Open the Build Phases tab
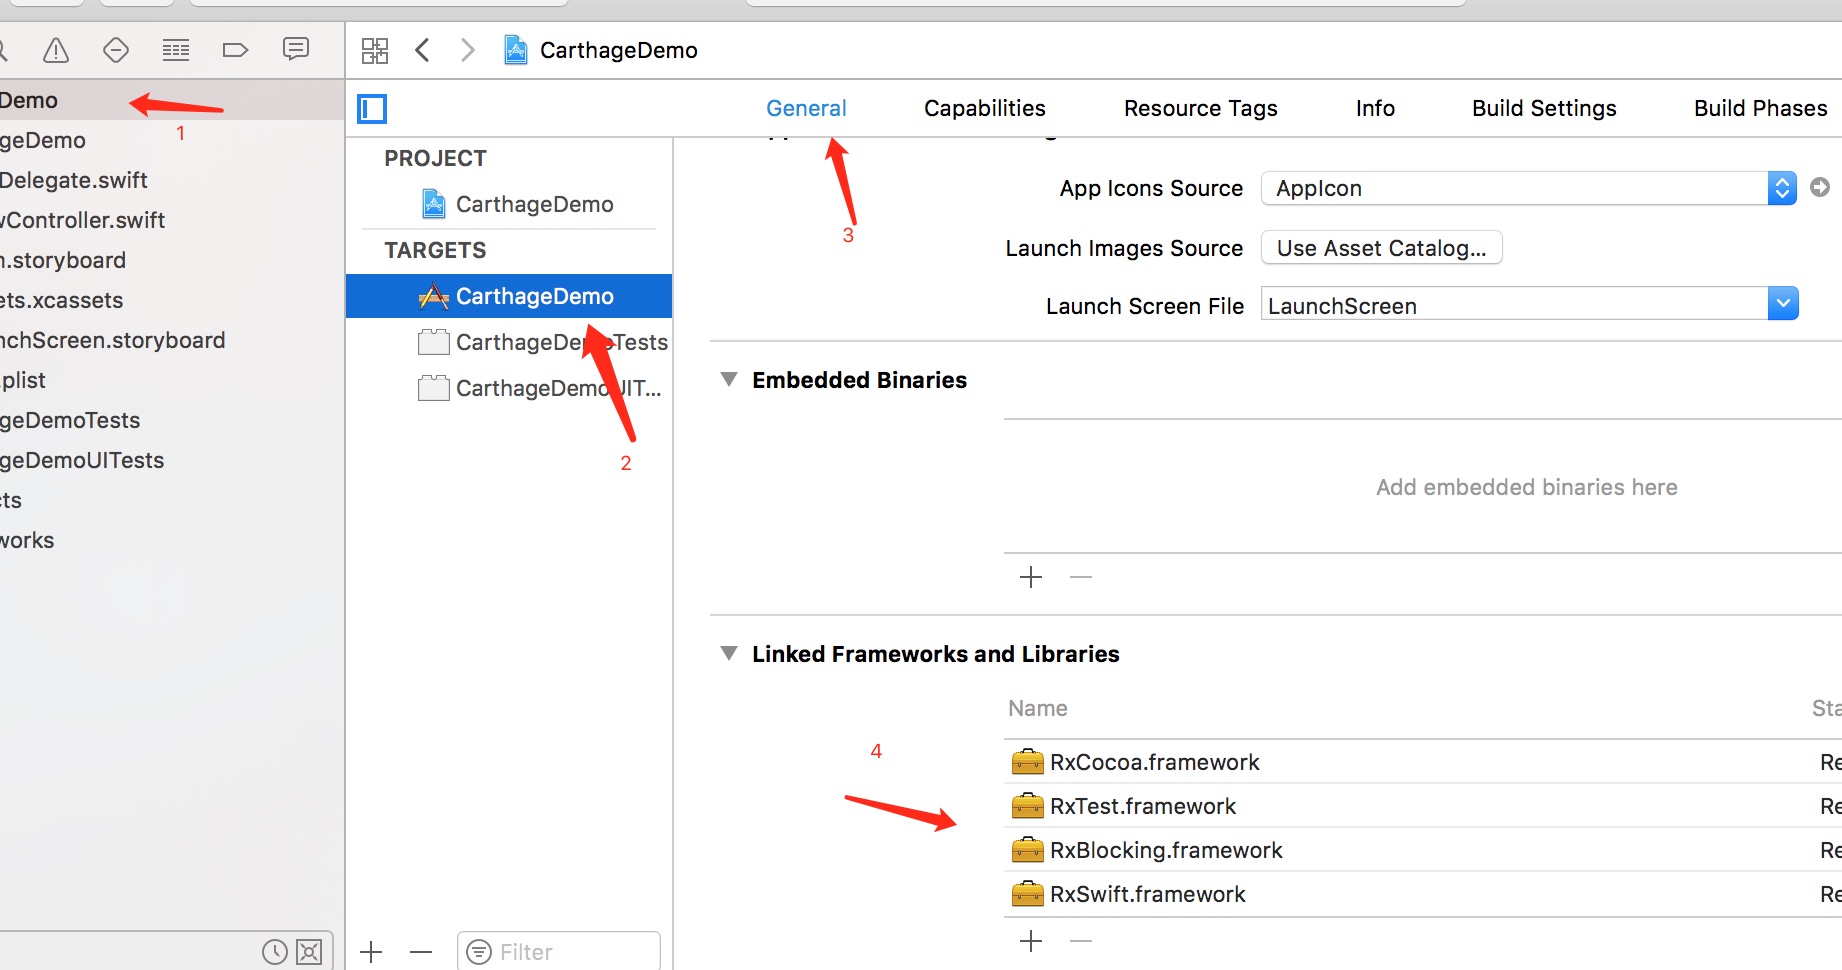1842x970 pixels. [1760, 108]
